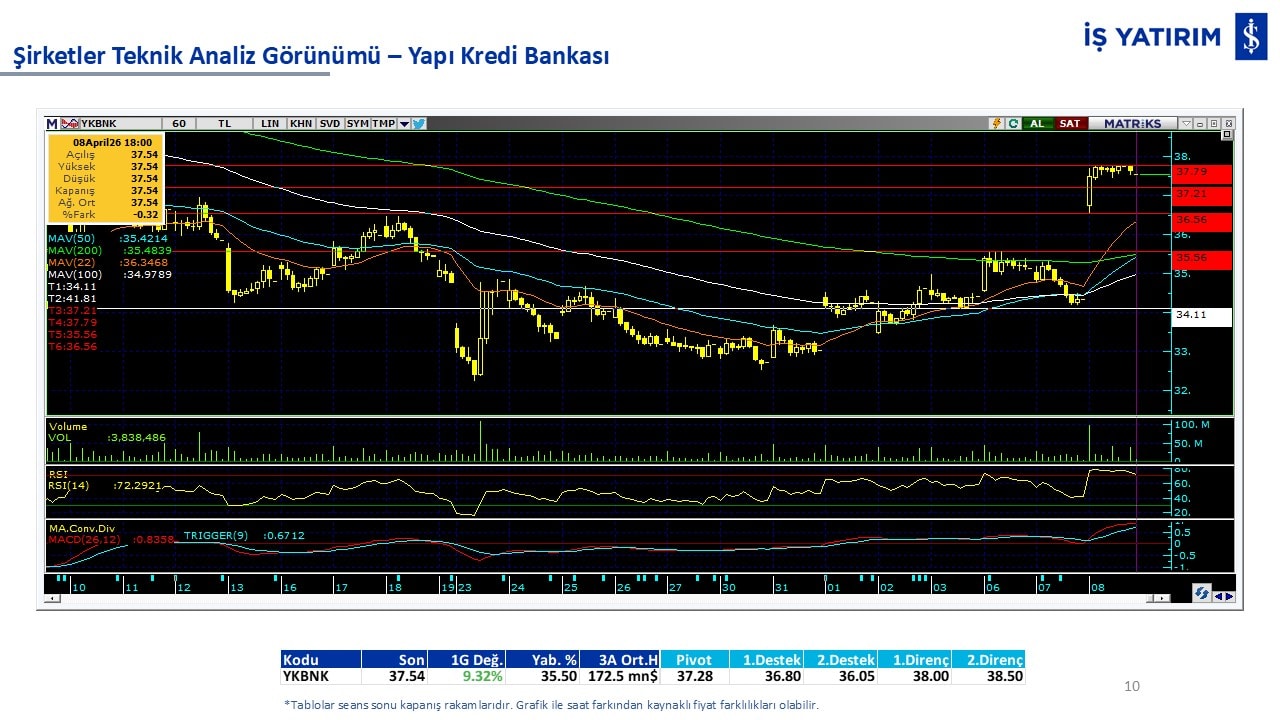Click the İş Yatırım logo emblem
The width and height of the screenshot is (1280, 720).
(x=1250, y=38)
